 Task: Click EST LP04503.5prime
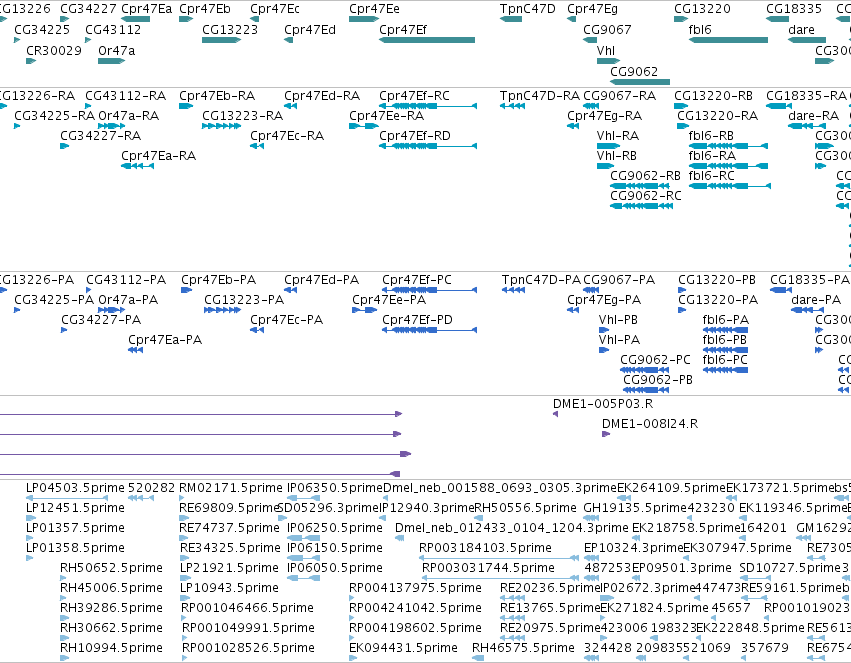(67, 498)
